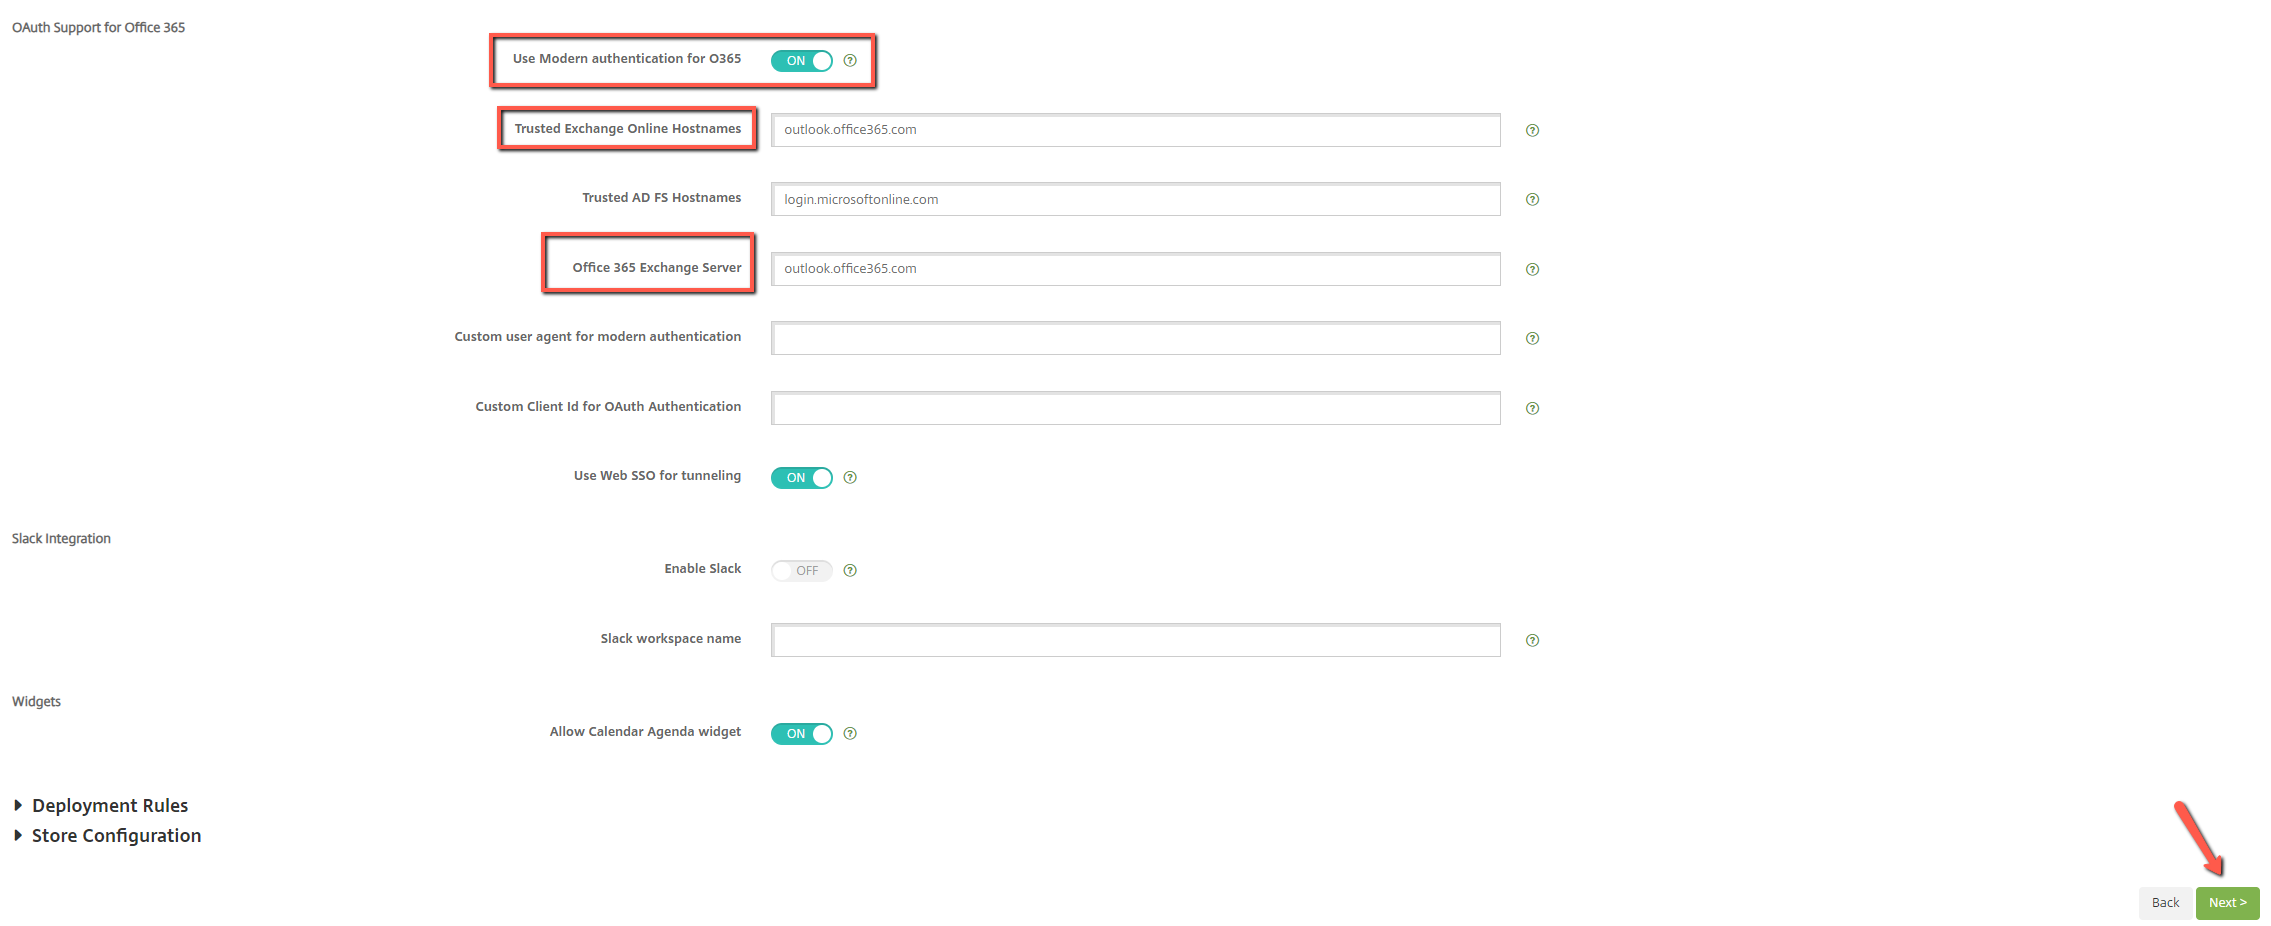The height and width of the screenshot is (926, 2271).
Task: Click the Use Modern authentication for O365 label
Action: click(x=627, y=59)
